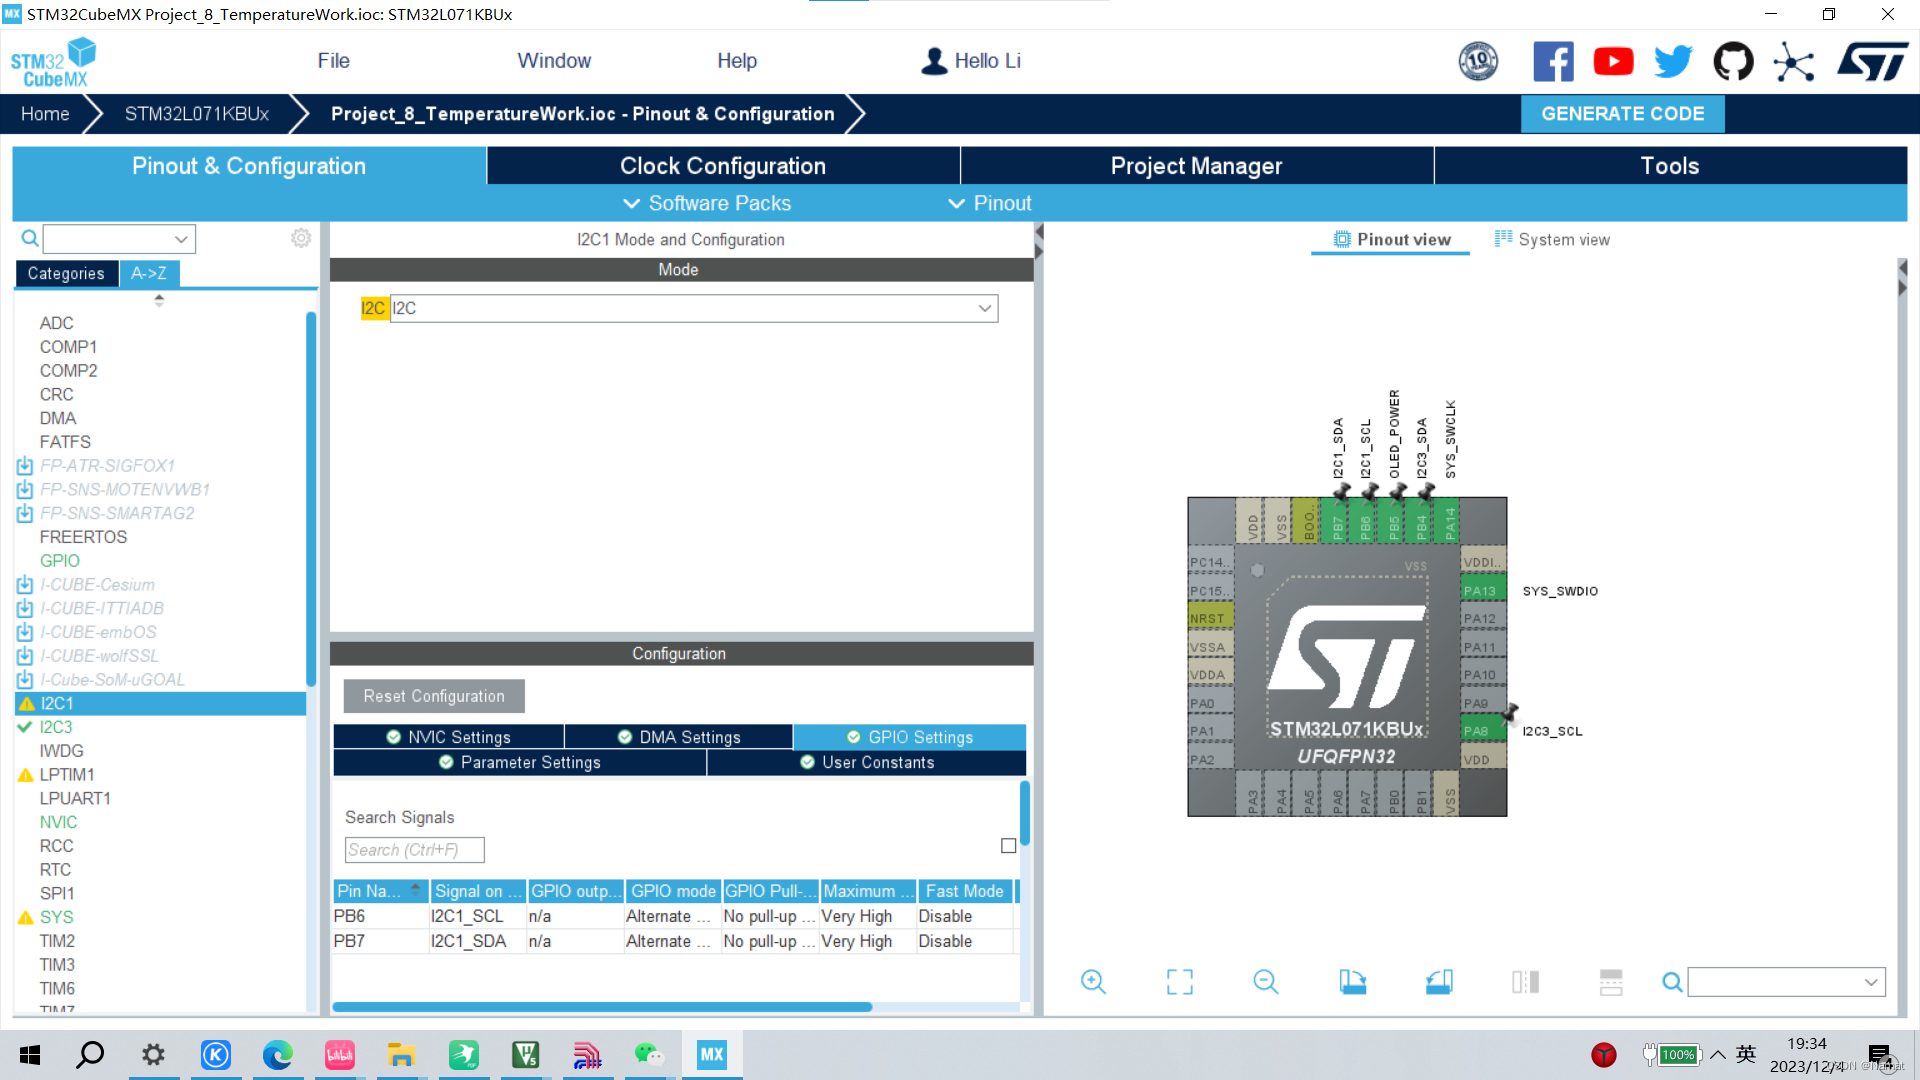Click the peripheral search magnifier icon
The image size is (1920, 1080).
pyautogui.click(x=30, y=238)
